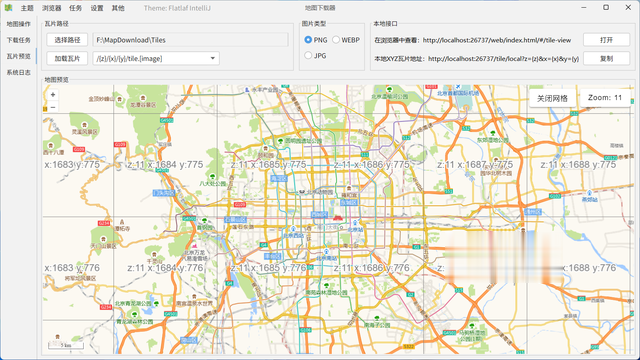Click the 关闭网格 button on the map
Image resolution: width=640 pixels, height=360 pixels.
tap(552, 98)
